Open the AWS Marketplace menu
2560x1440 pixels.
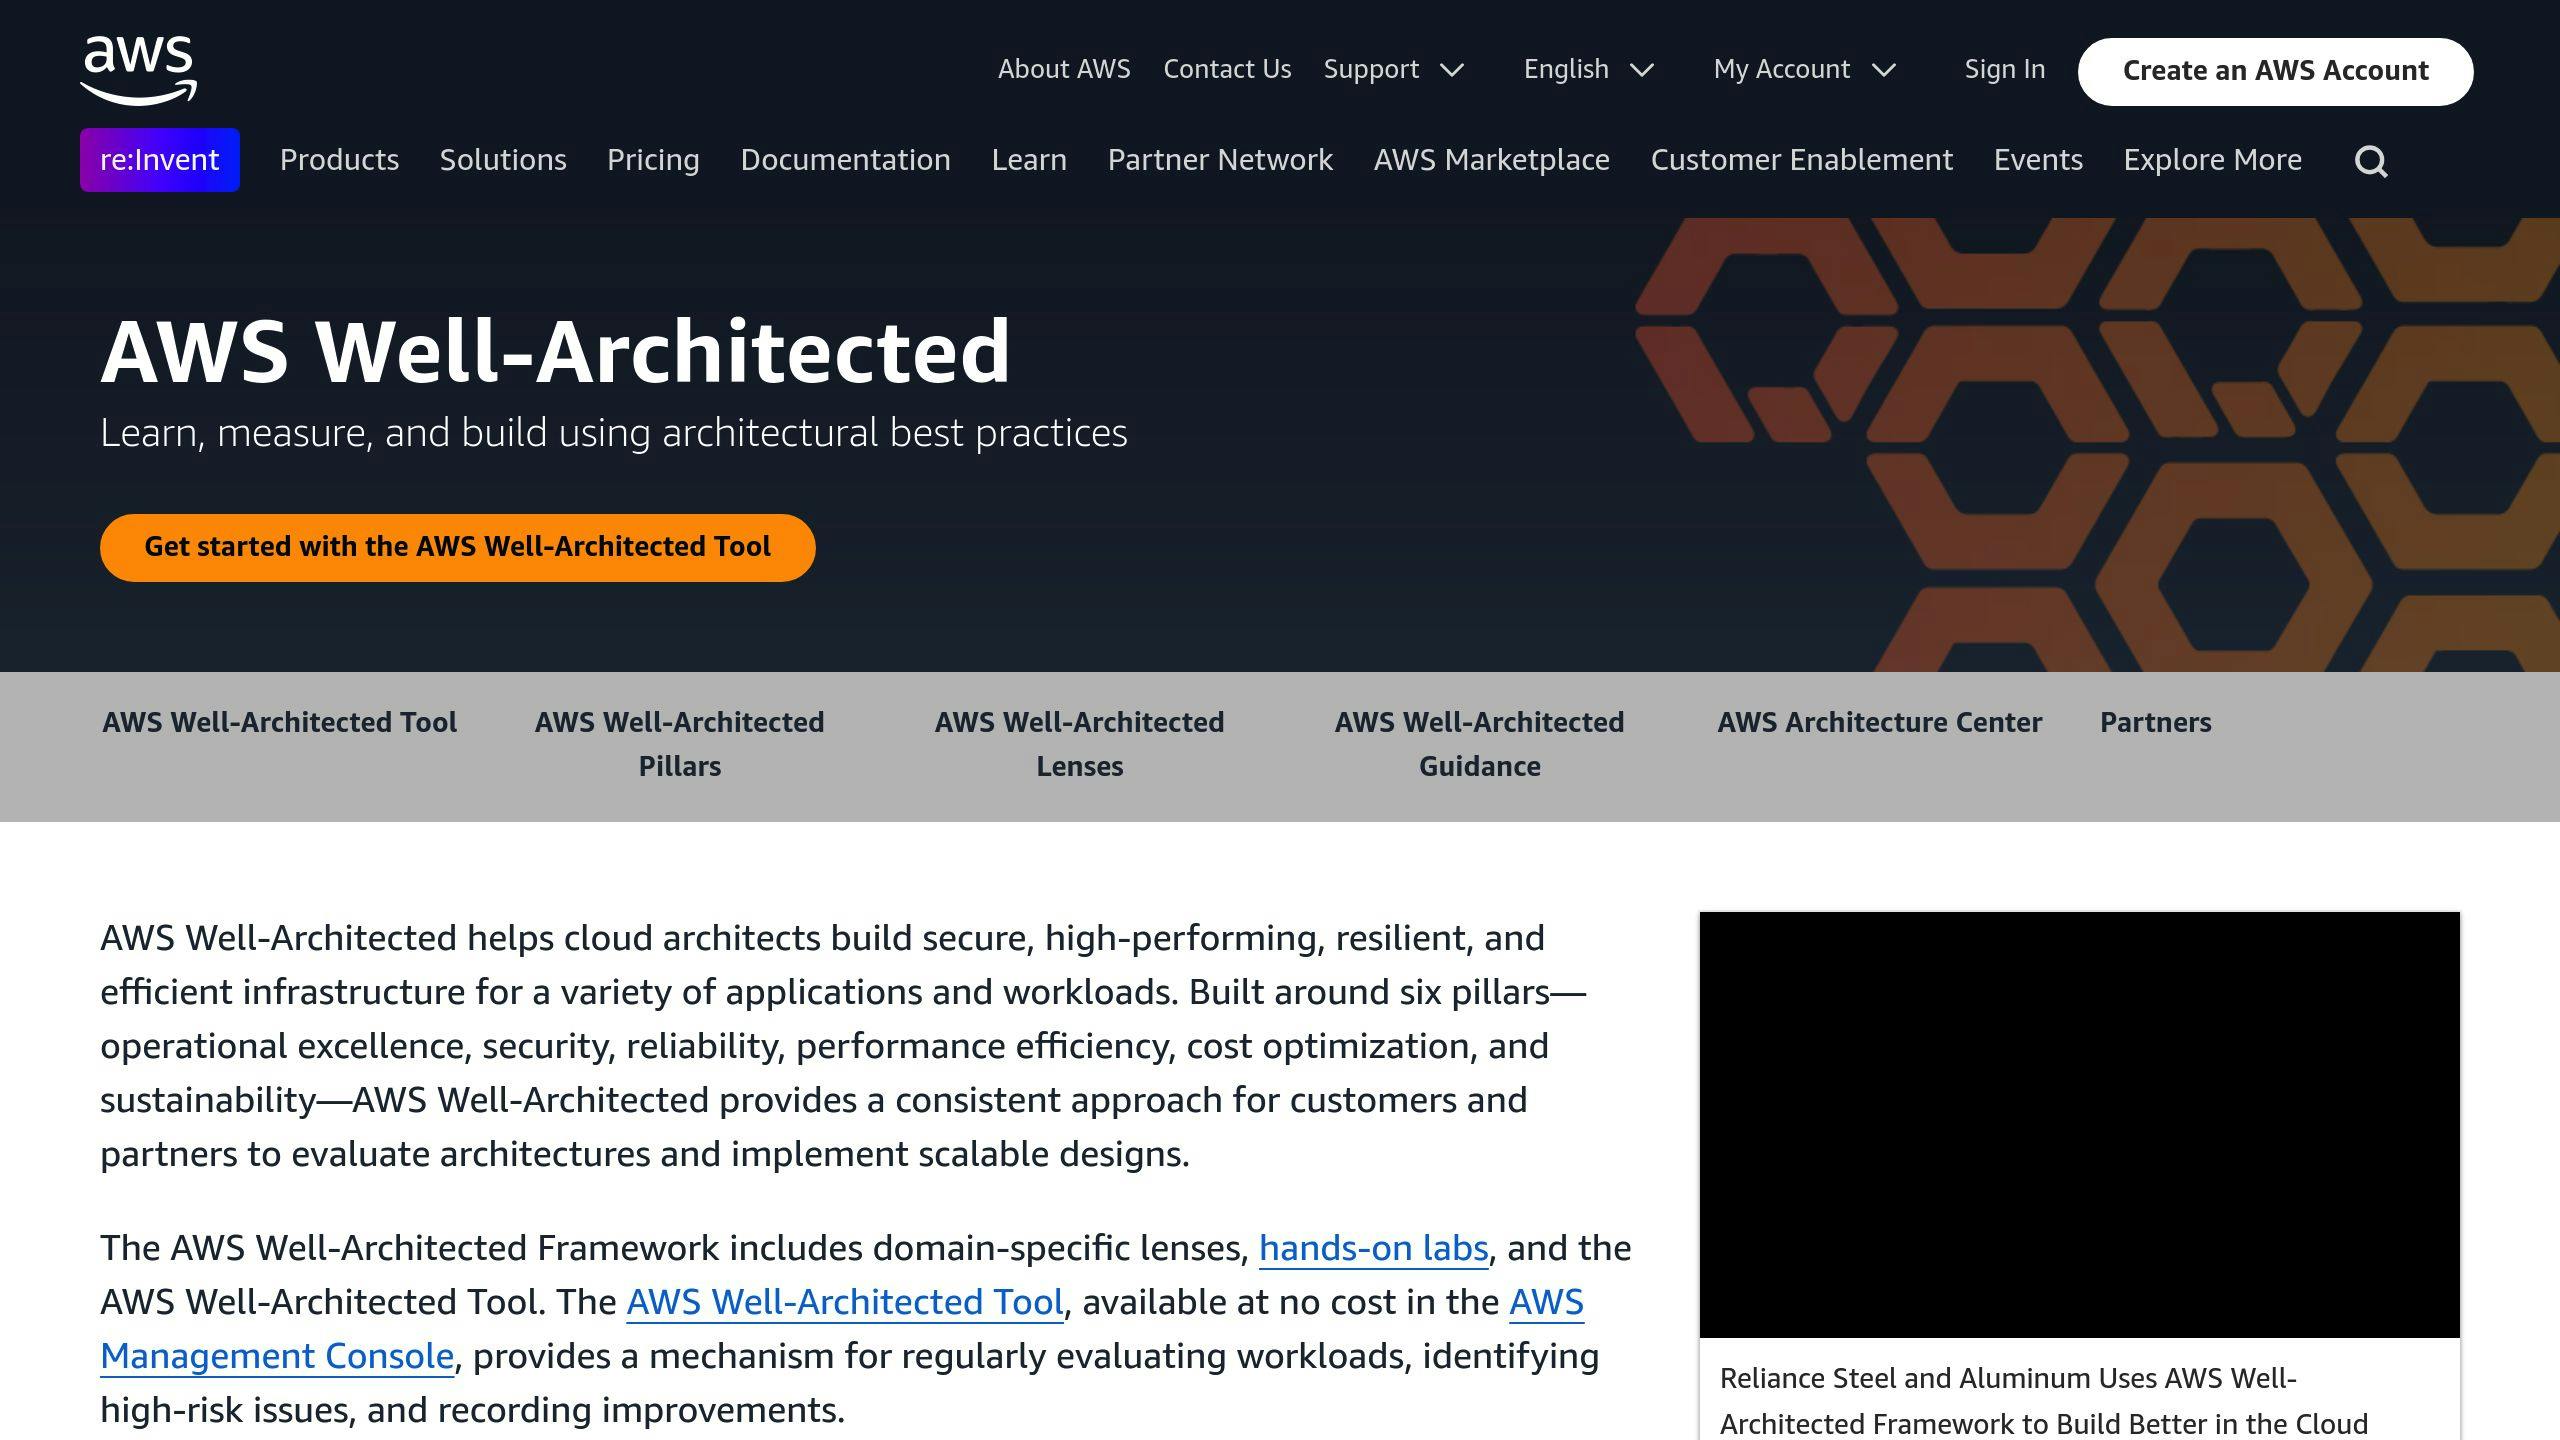(x=1492, y=160)
